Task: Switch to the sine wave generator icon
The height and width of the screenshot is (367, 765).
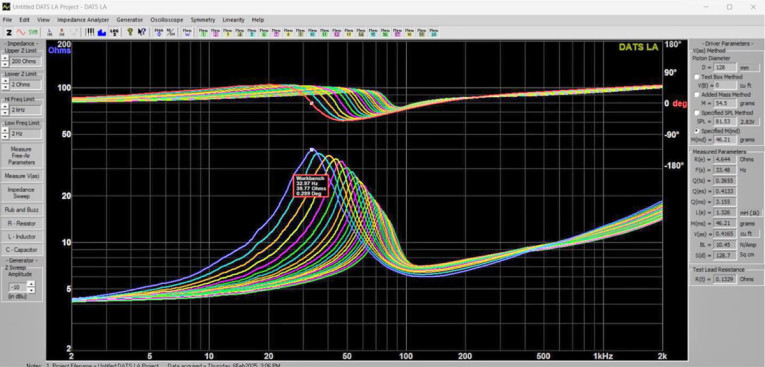Action: coord(20,32)
